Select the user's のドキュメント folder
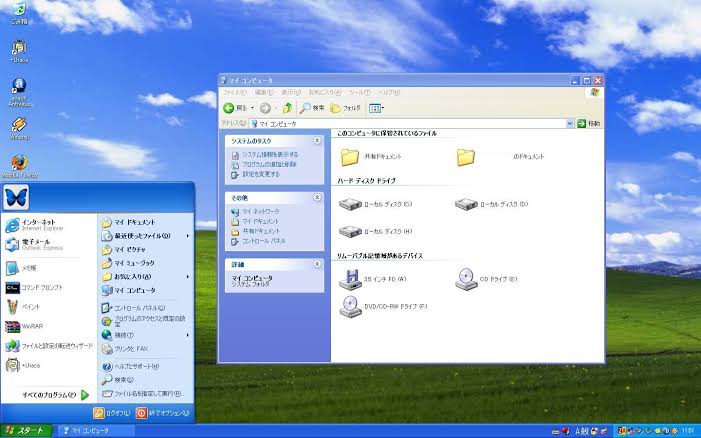This screenshot has width=701, height=438. pos(500,157)
